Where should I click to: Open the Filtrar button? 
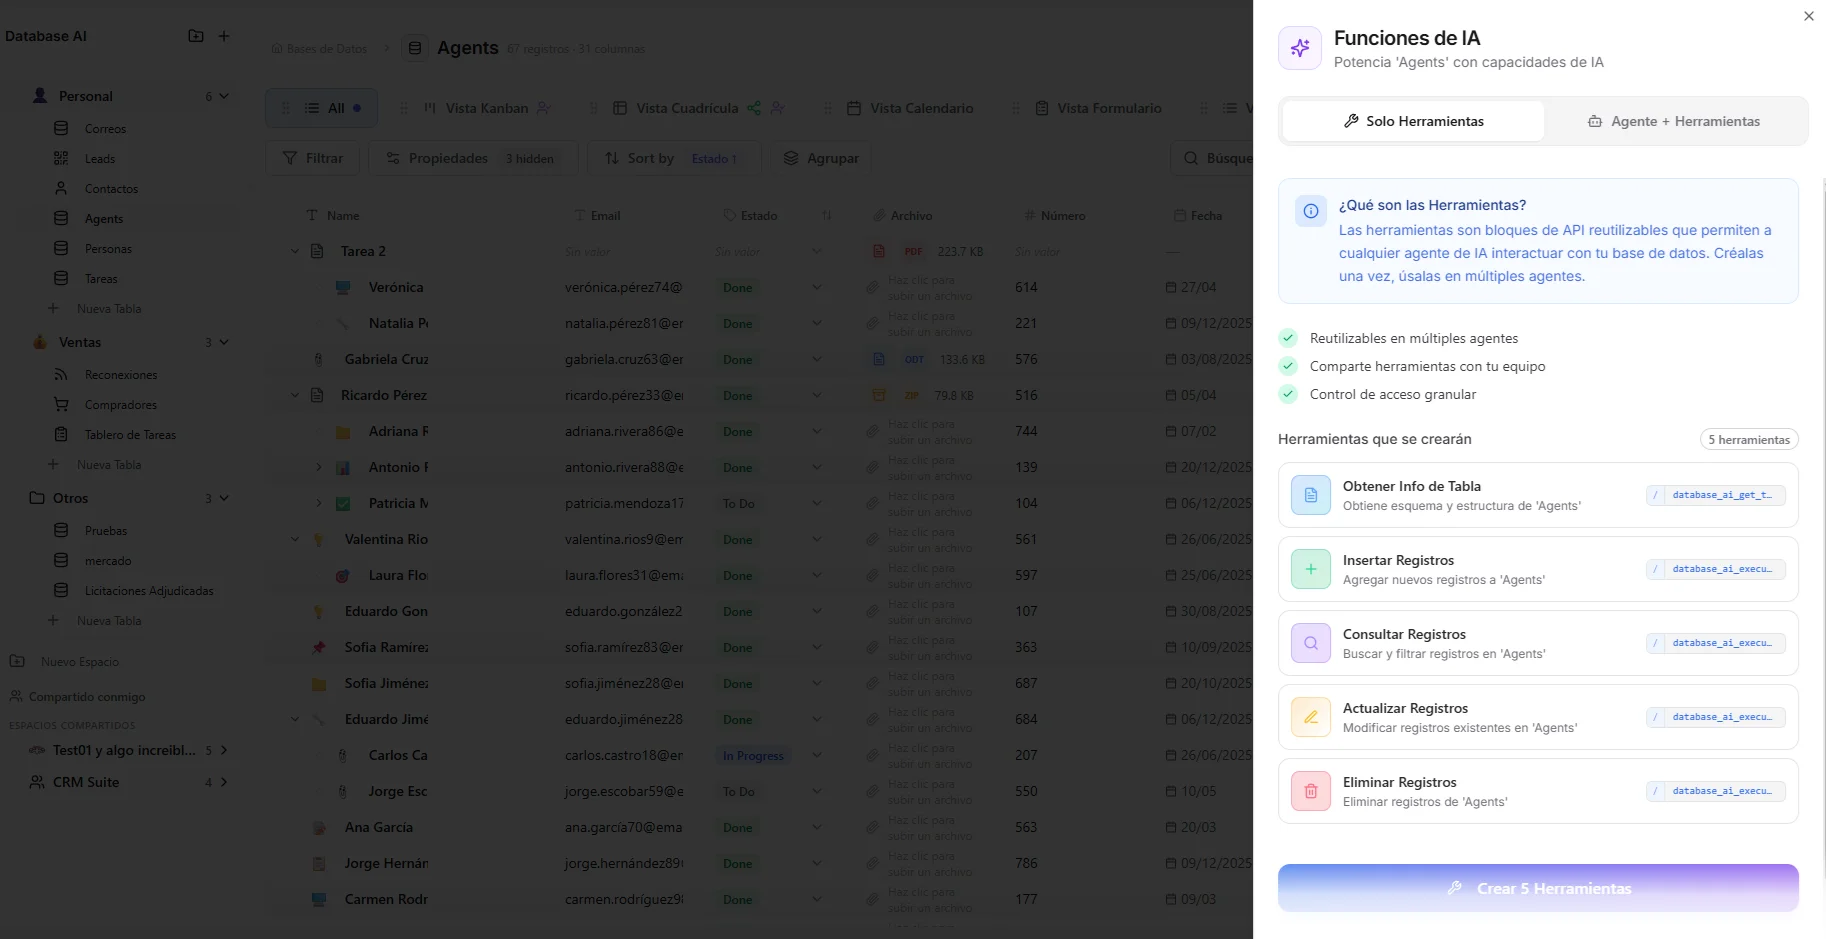click(313, 158)
